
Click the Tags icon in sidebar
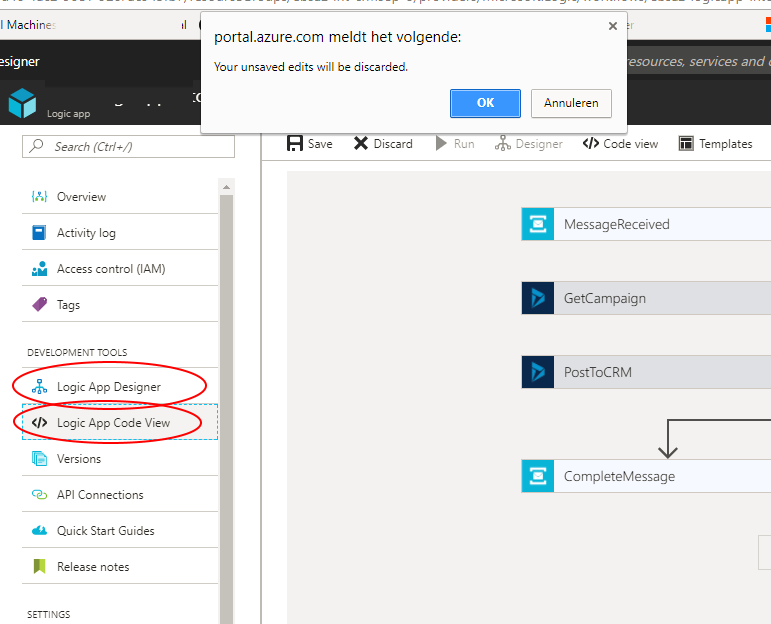click(x=40, y=305)
